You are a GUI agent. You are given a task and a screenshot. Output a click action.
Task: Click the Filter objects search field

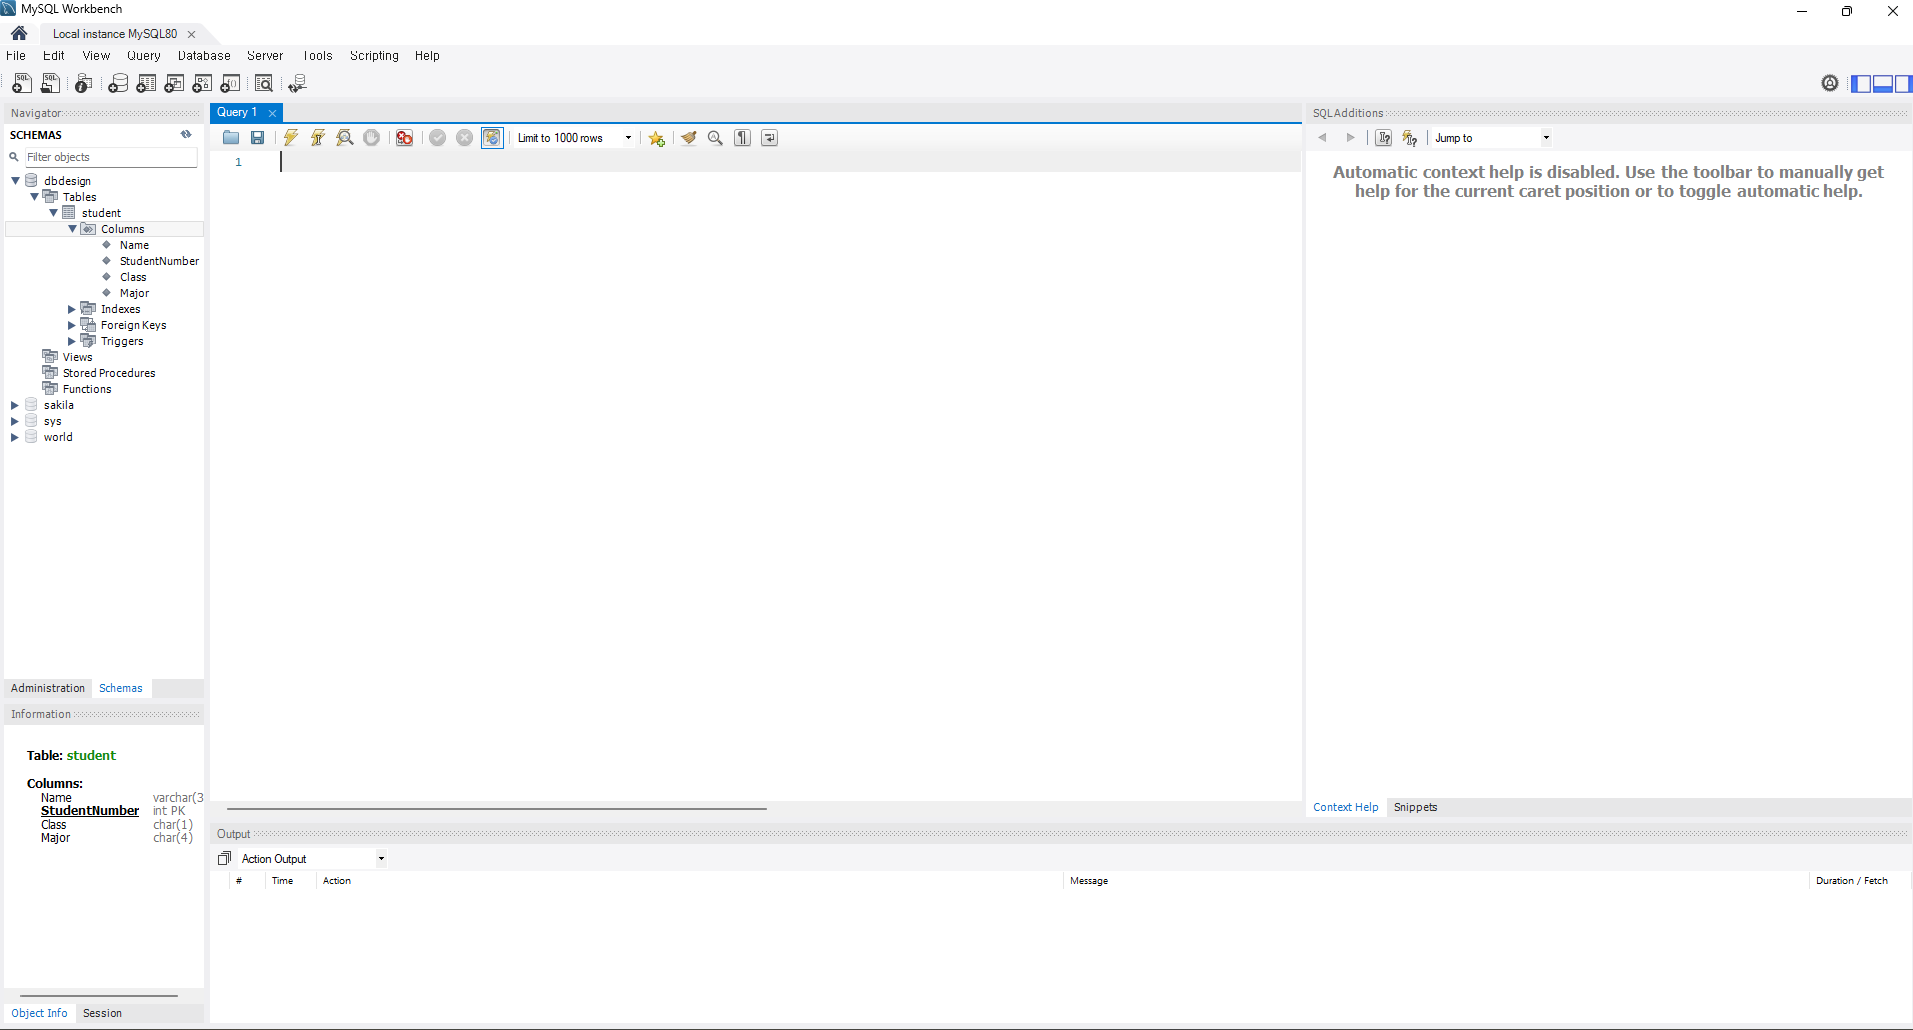click(110, 157)
